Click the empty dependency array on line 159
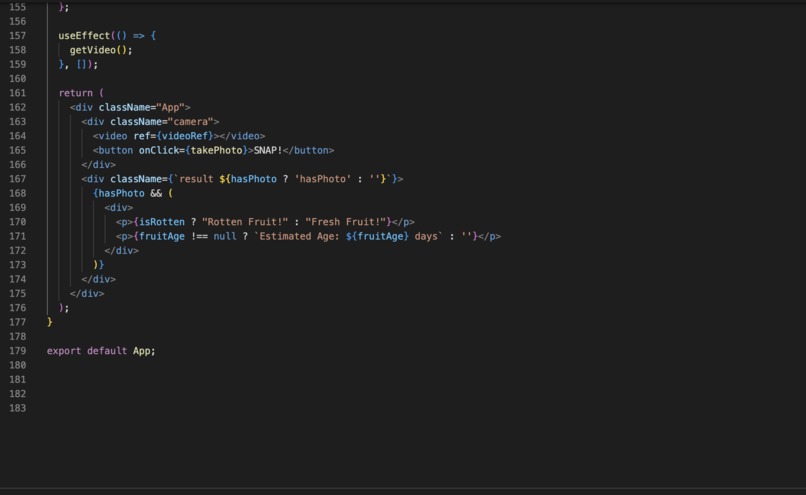Image resolution: width=806 pixels, height=495 pixels. click(x=81, y=64)
